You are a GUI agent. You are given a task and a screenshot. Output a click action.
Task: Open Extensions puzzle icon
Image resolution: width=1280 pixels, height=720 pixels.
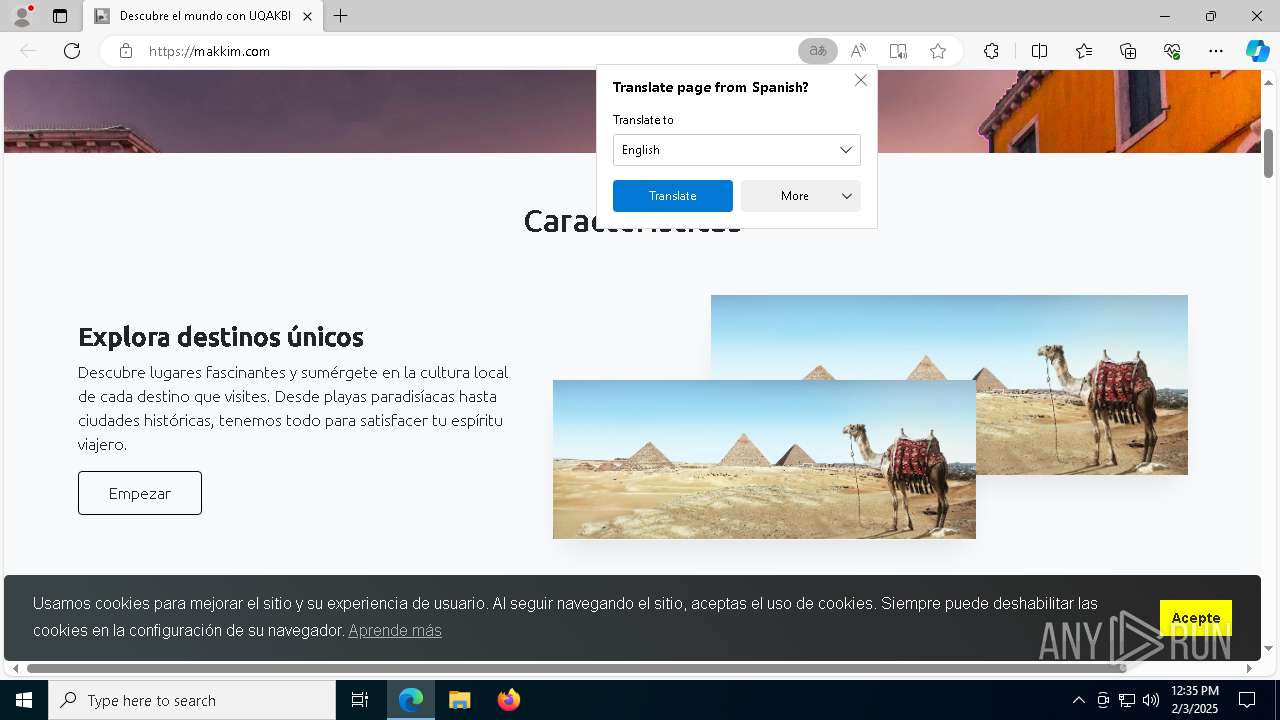point(991,51)
